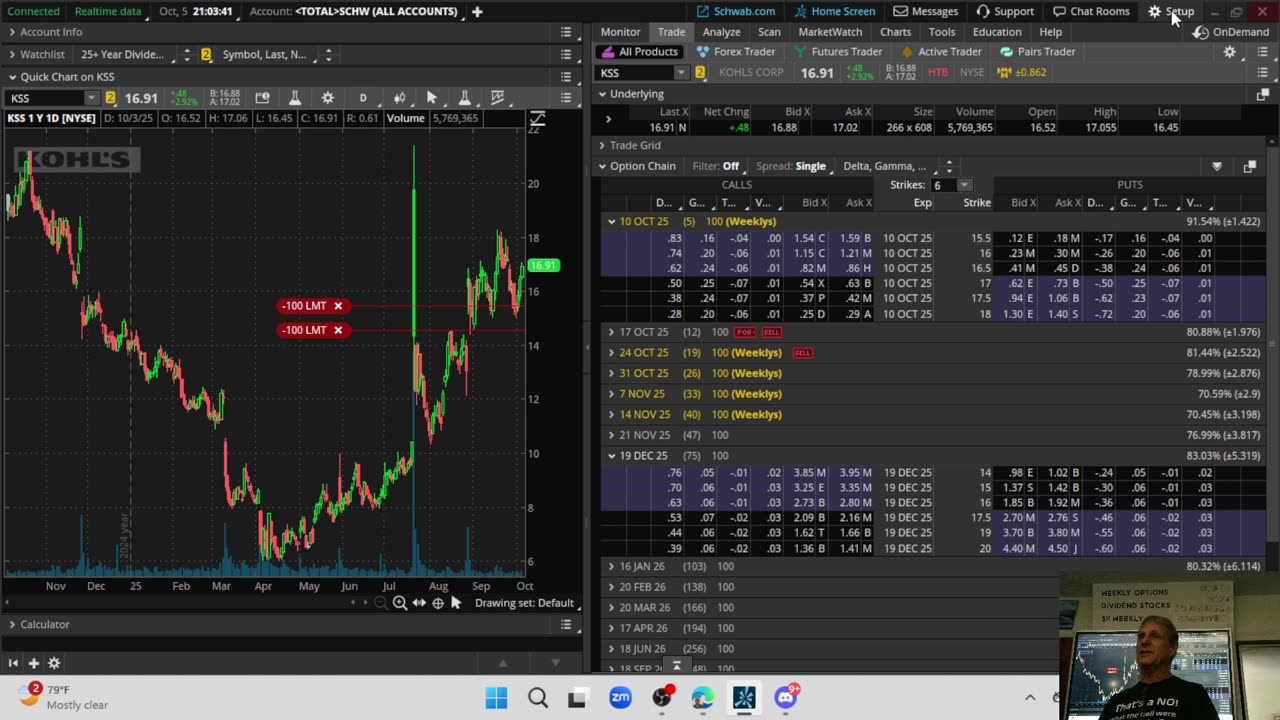Click the chart pan left-right arrows icon
This screenshot has height=720, width=1280.
pyautogui.click(x=419, y=603)
